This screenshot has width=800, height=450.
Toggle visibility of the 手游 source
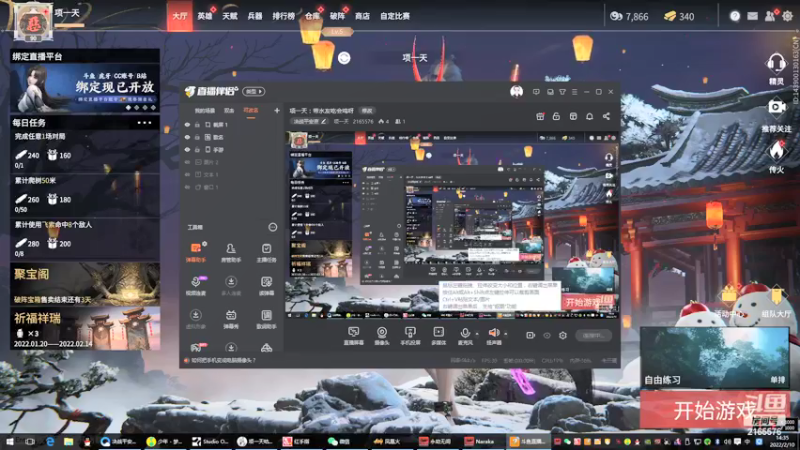[x=187, y=149]
